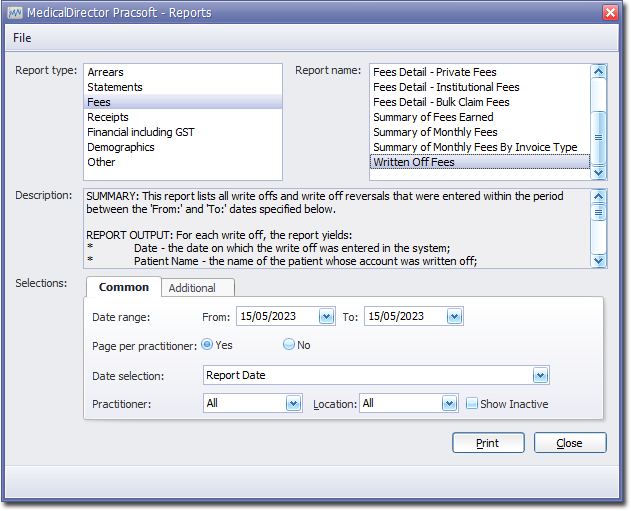Click the Report name scrollbar thumb
This screenshot has width=631, height=511.
599,137
